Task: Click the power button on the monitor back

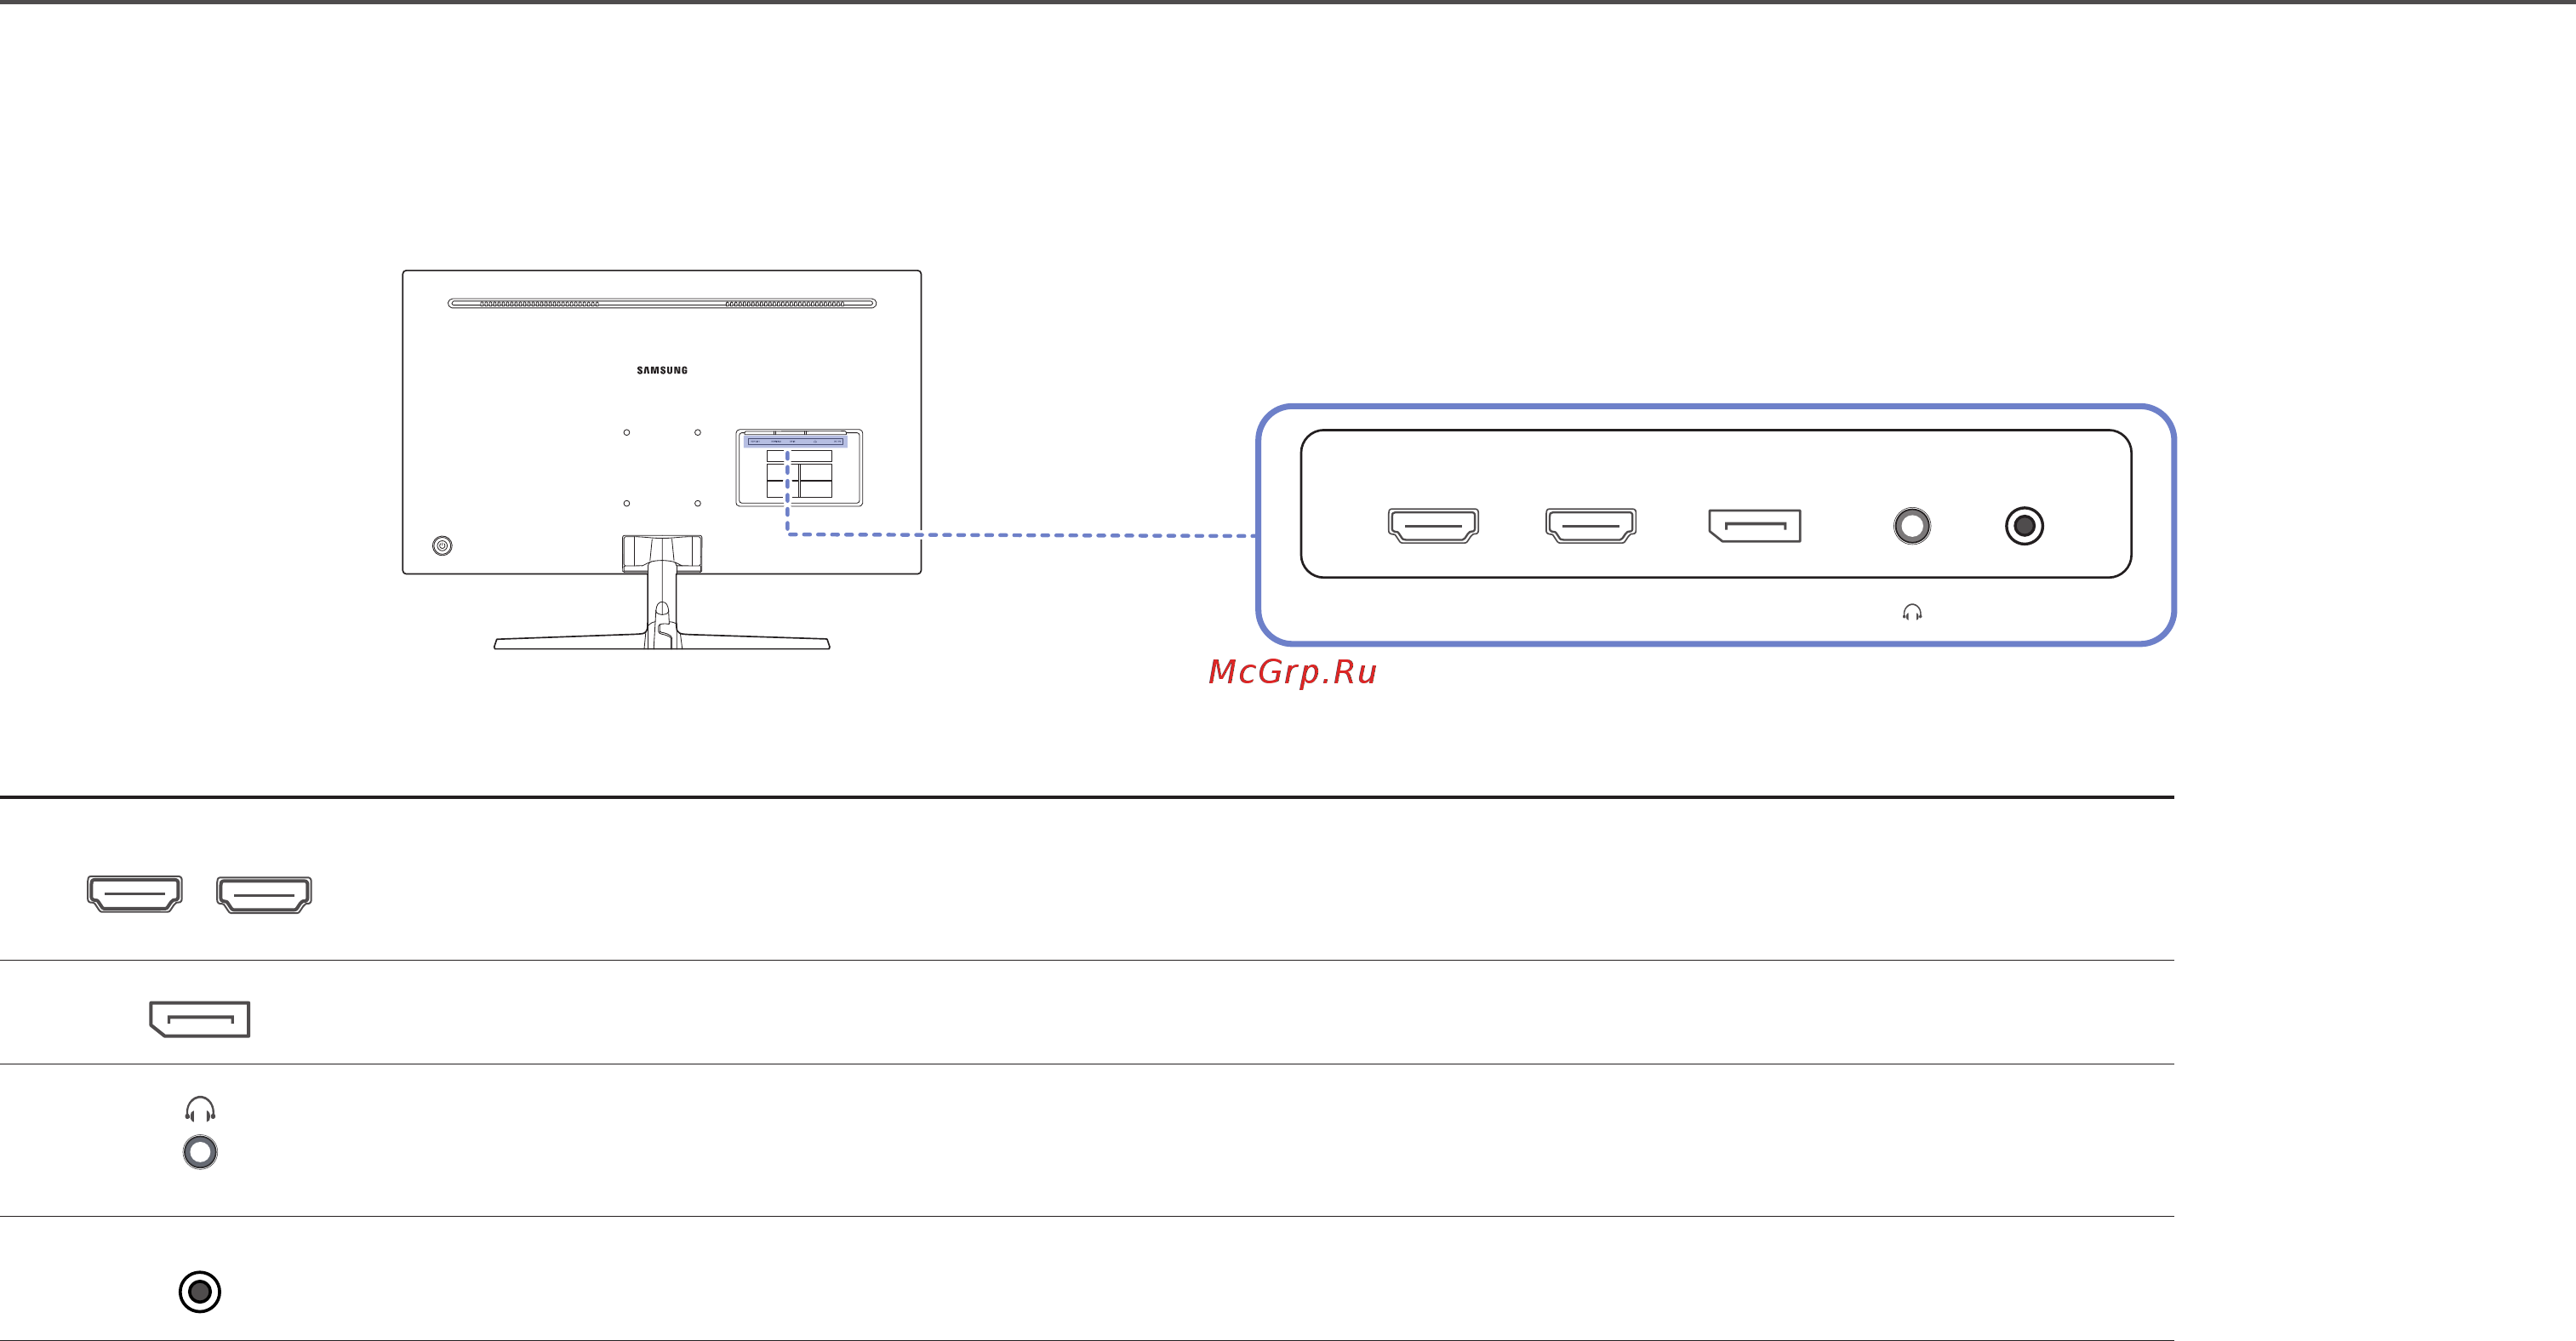Action: pos(442,545)
